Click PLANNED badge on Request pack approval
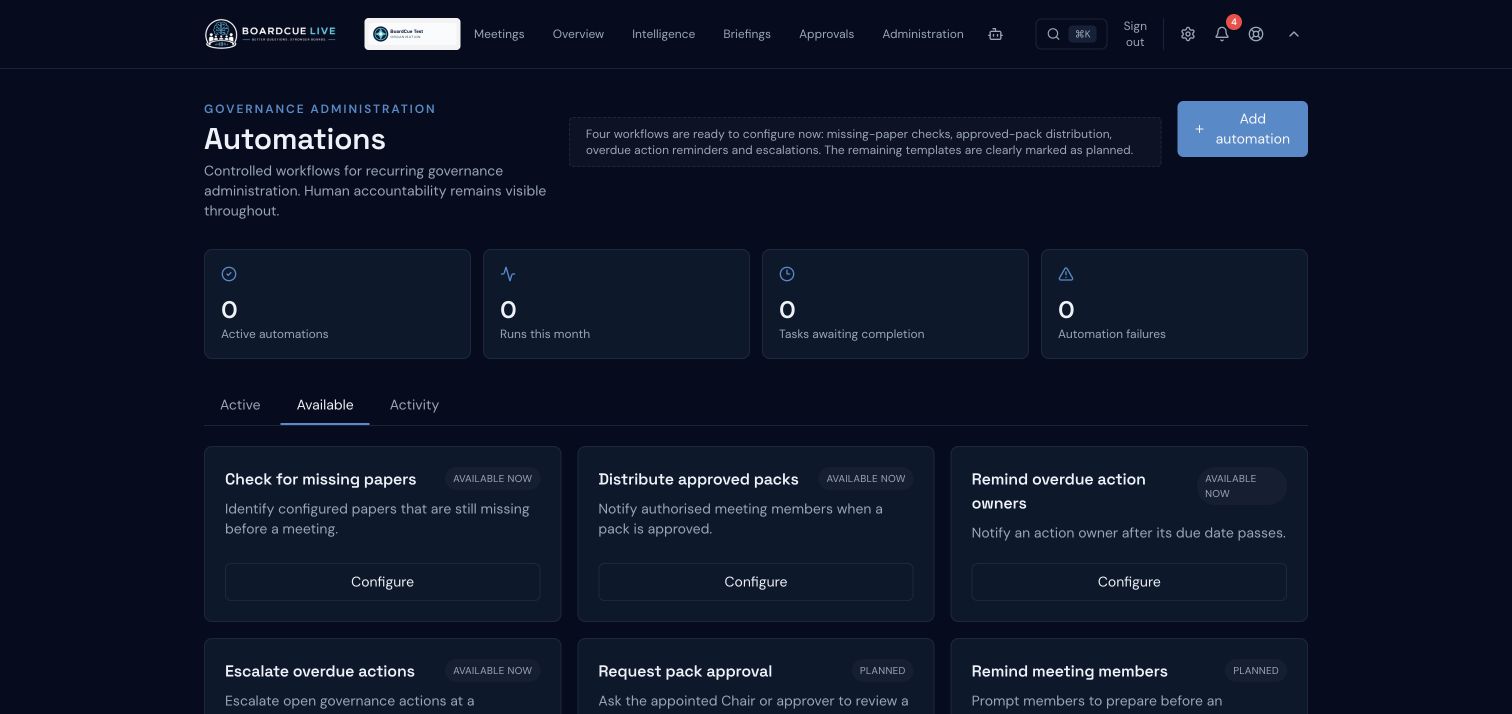 tap(883, 671)
